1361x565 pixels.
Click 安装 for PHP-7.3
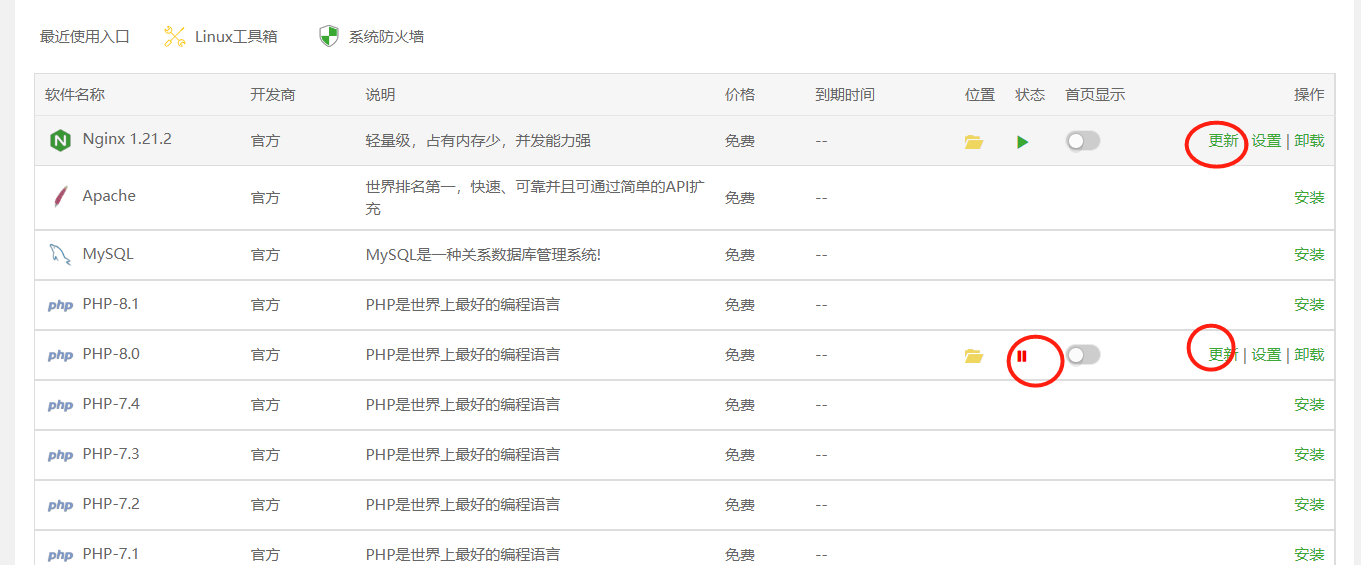[1309, 455]
